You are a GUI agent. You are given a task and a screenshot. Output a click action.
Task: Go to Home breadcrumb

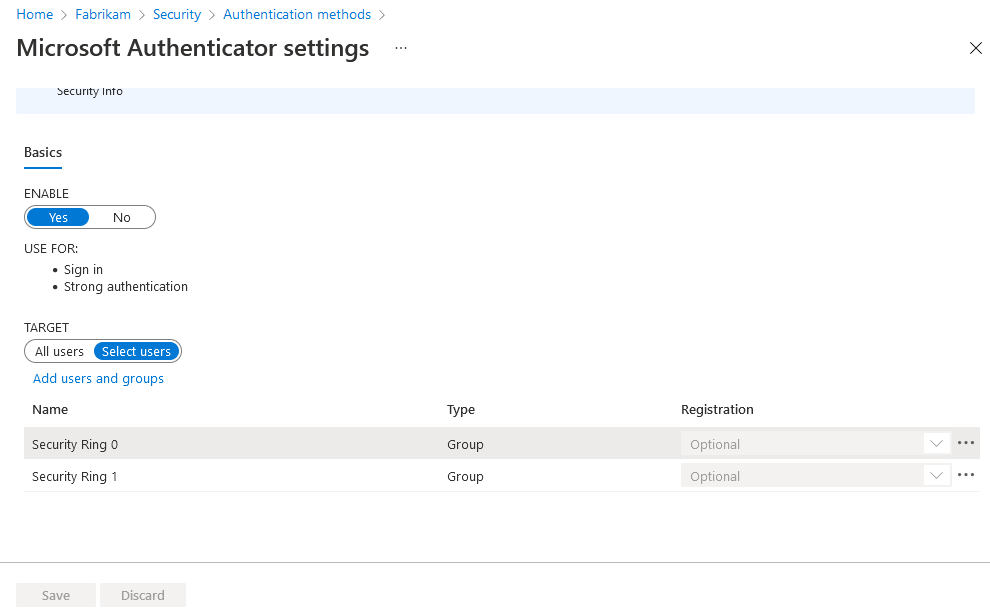[35, 15]
